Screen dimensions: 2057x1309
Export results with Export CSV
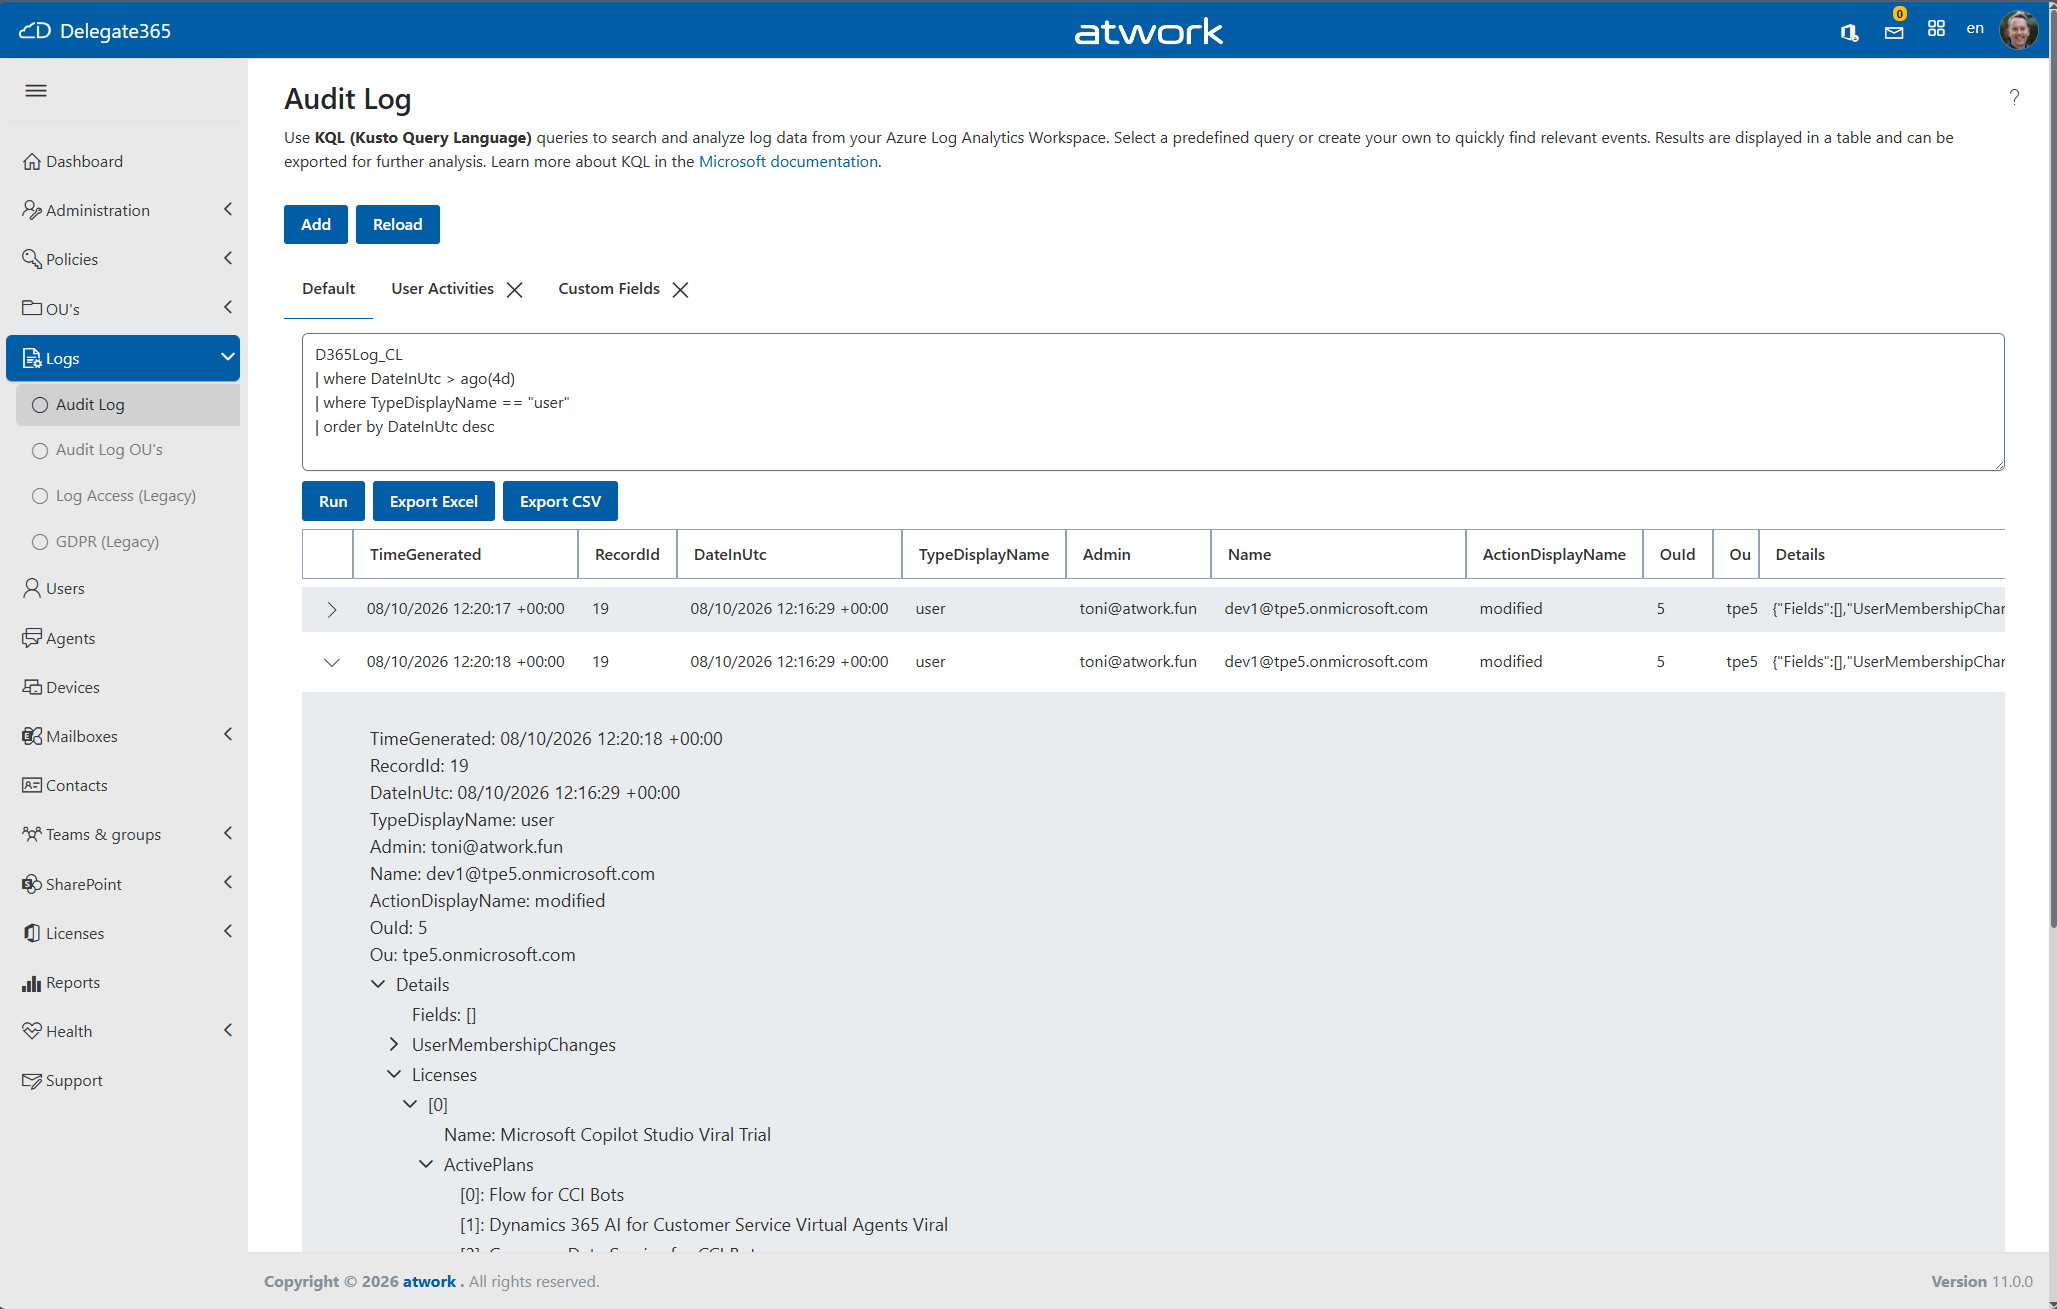(560, 502)
